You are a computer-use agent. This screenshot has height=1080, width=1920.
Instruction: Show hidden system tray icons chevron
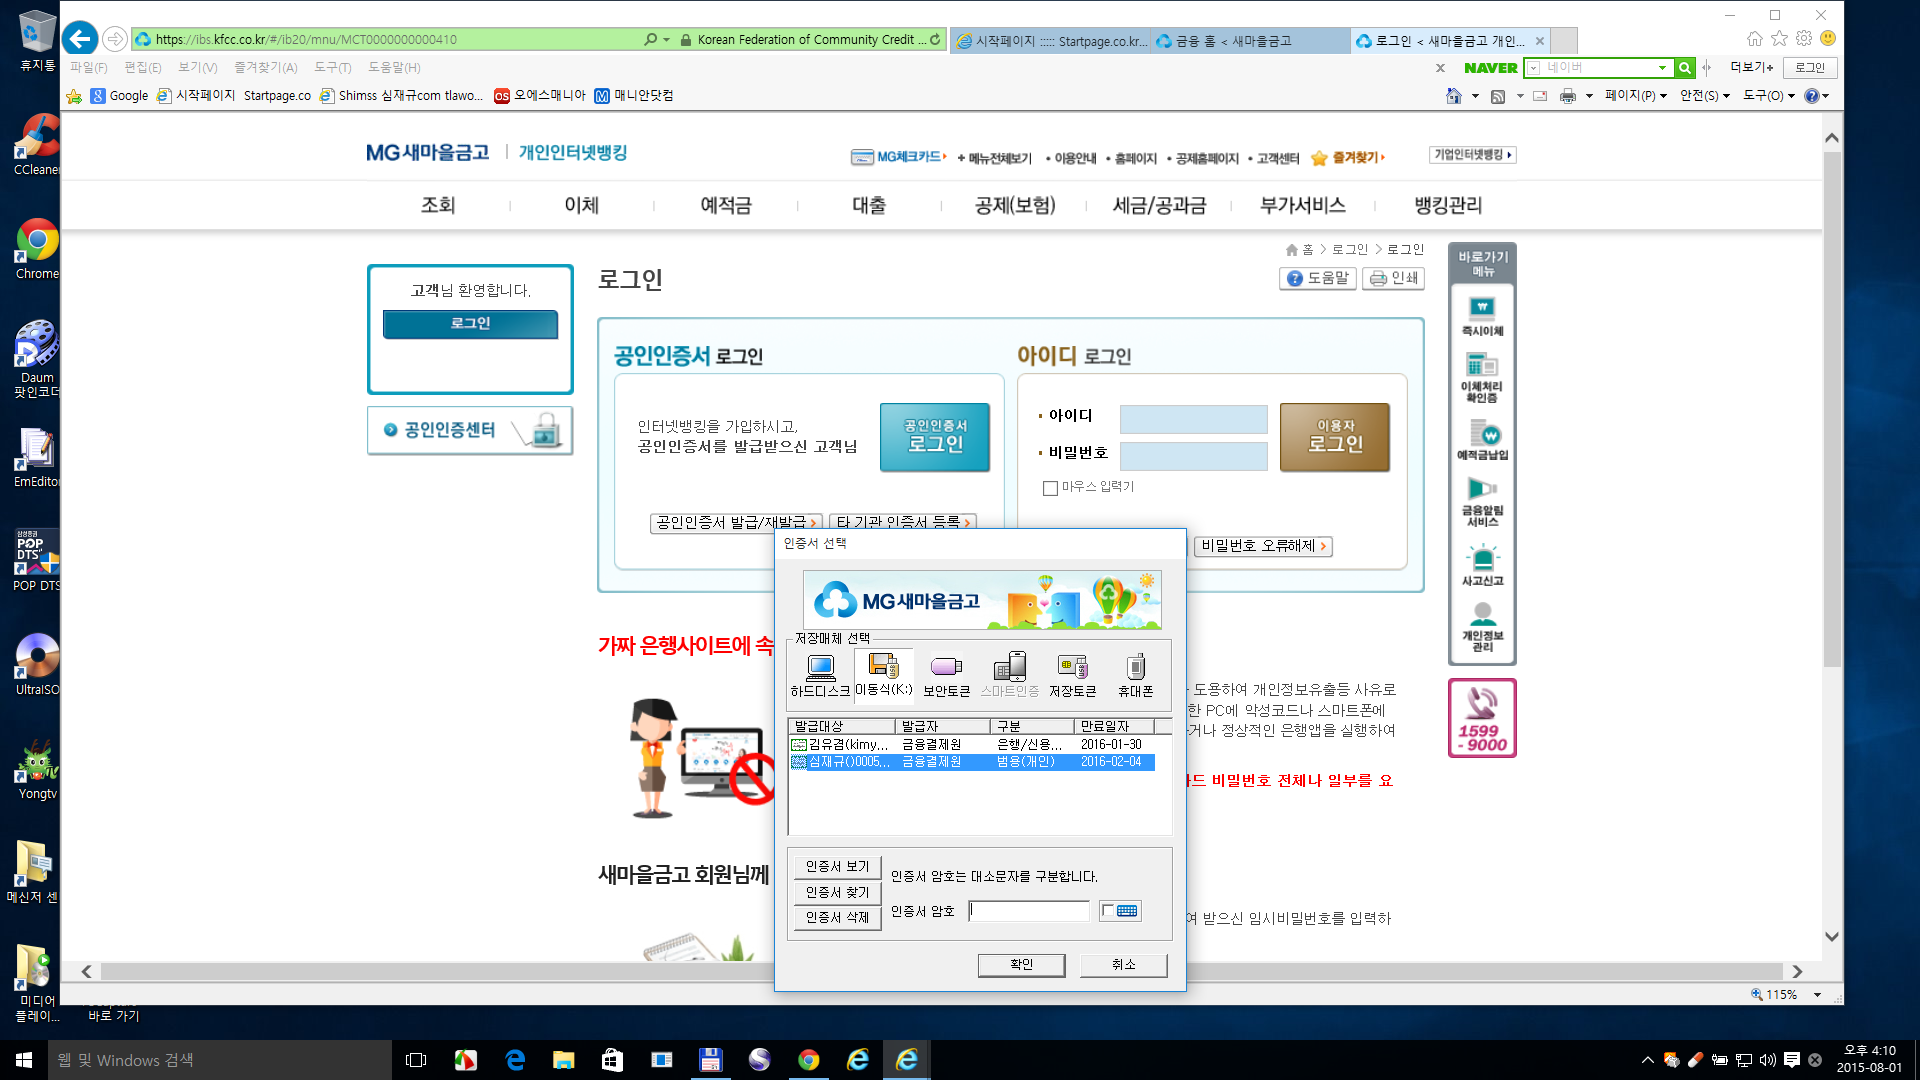(1647, 1060)
